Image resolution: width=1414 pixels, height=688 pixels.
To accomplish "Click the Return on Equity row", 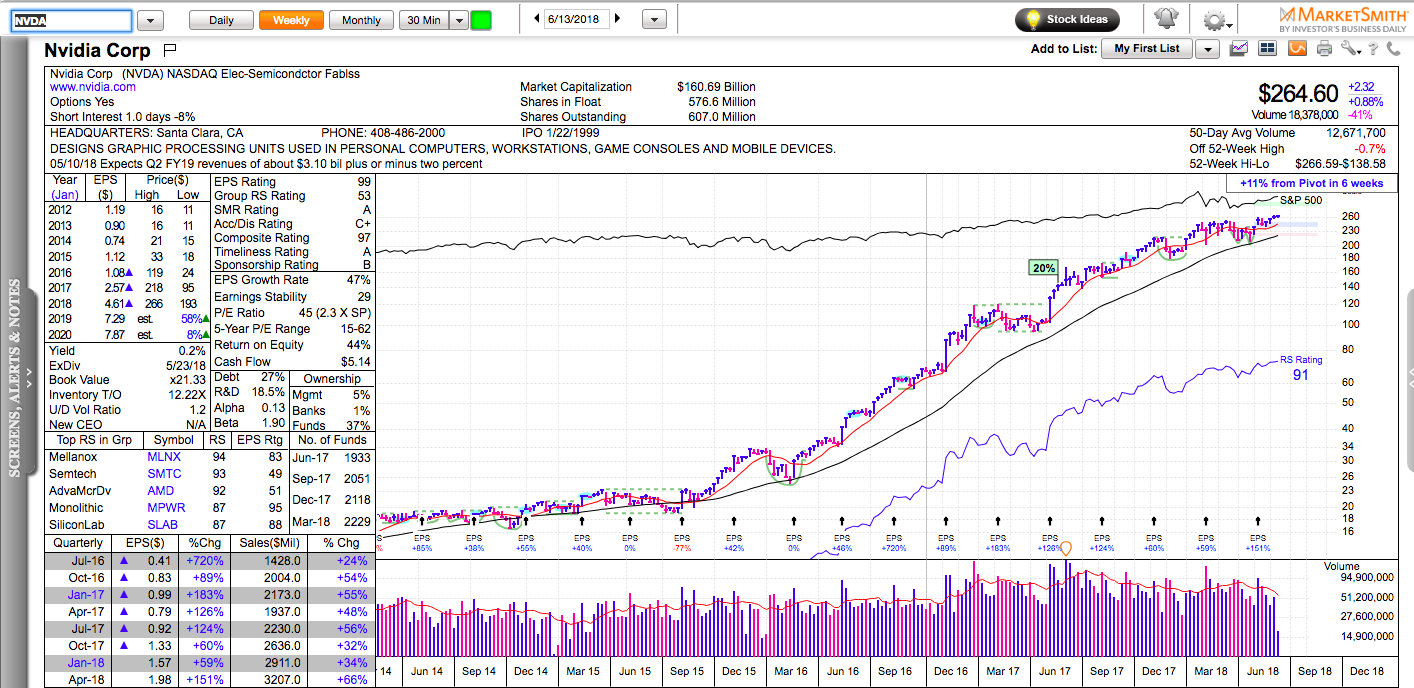I will (x=293, y=345).
